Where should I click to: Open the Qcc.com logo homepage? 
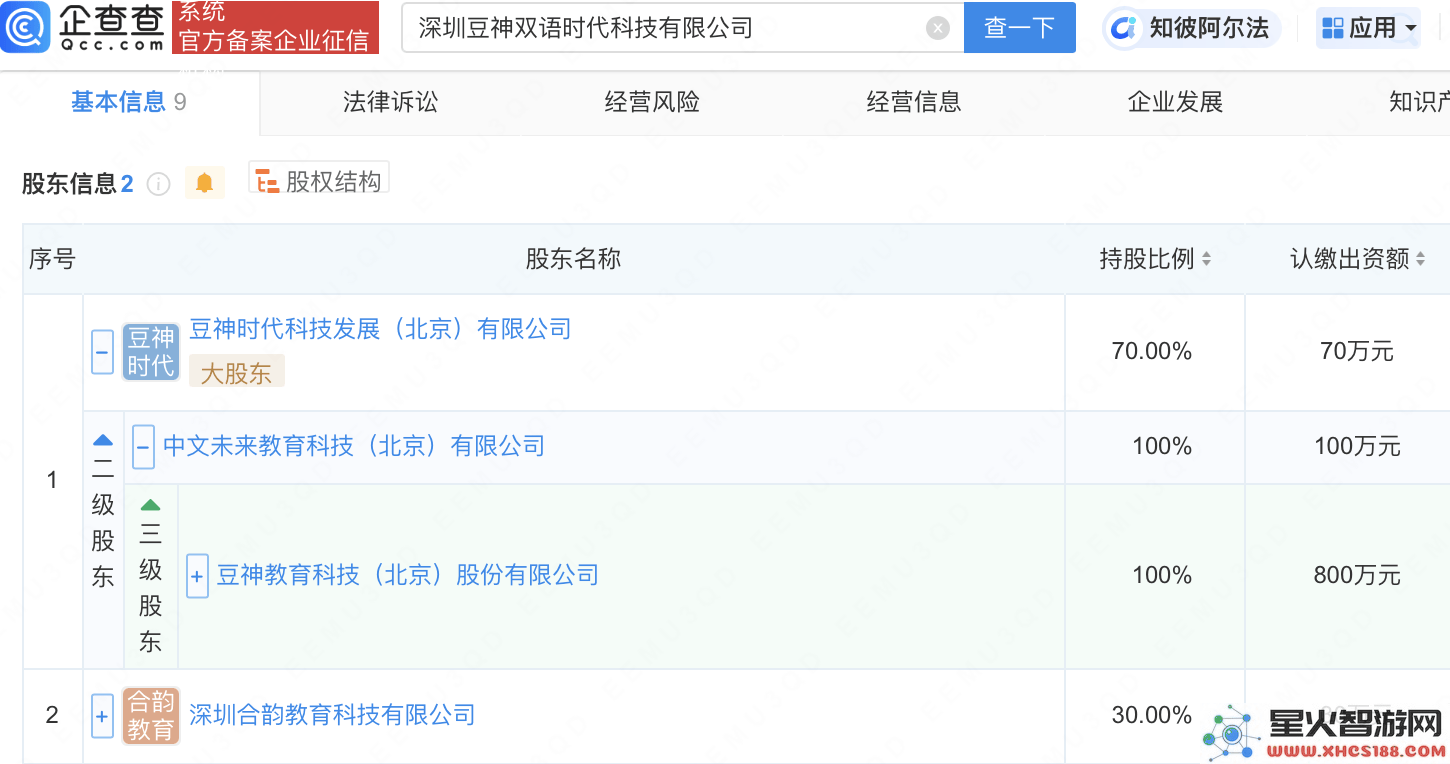tap(84, 27)
